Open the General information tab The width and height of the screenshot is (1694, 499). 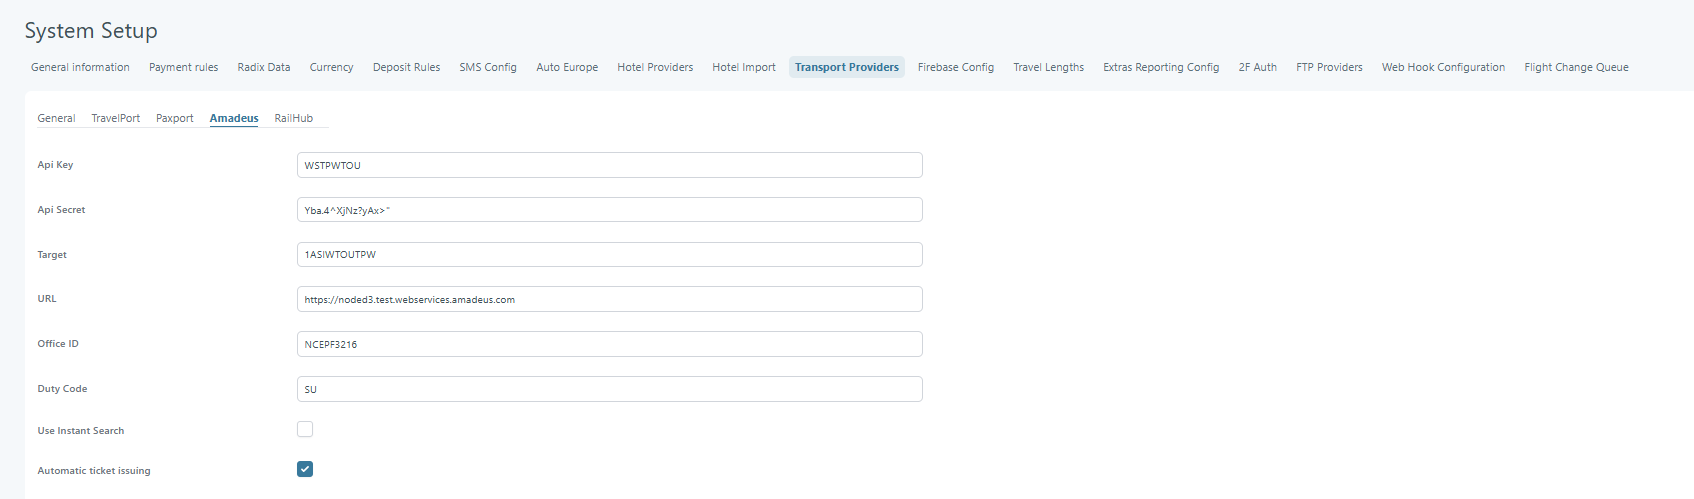[x=80, y=67]
